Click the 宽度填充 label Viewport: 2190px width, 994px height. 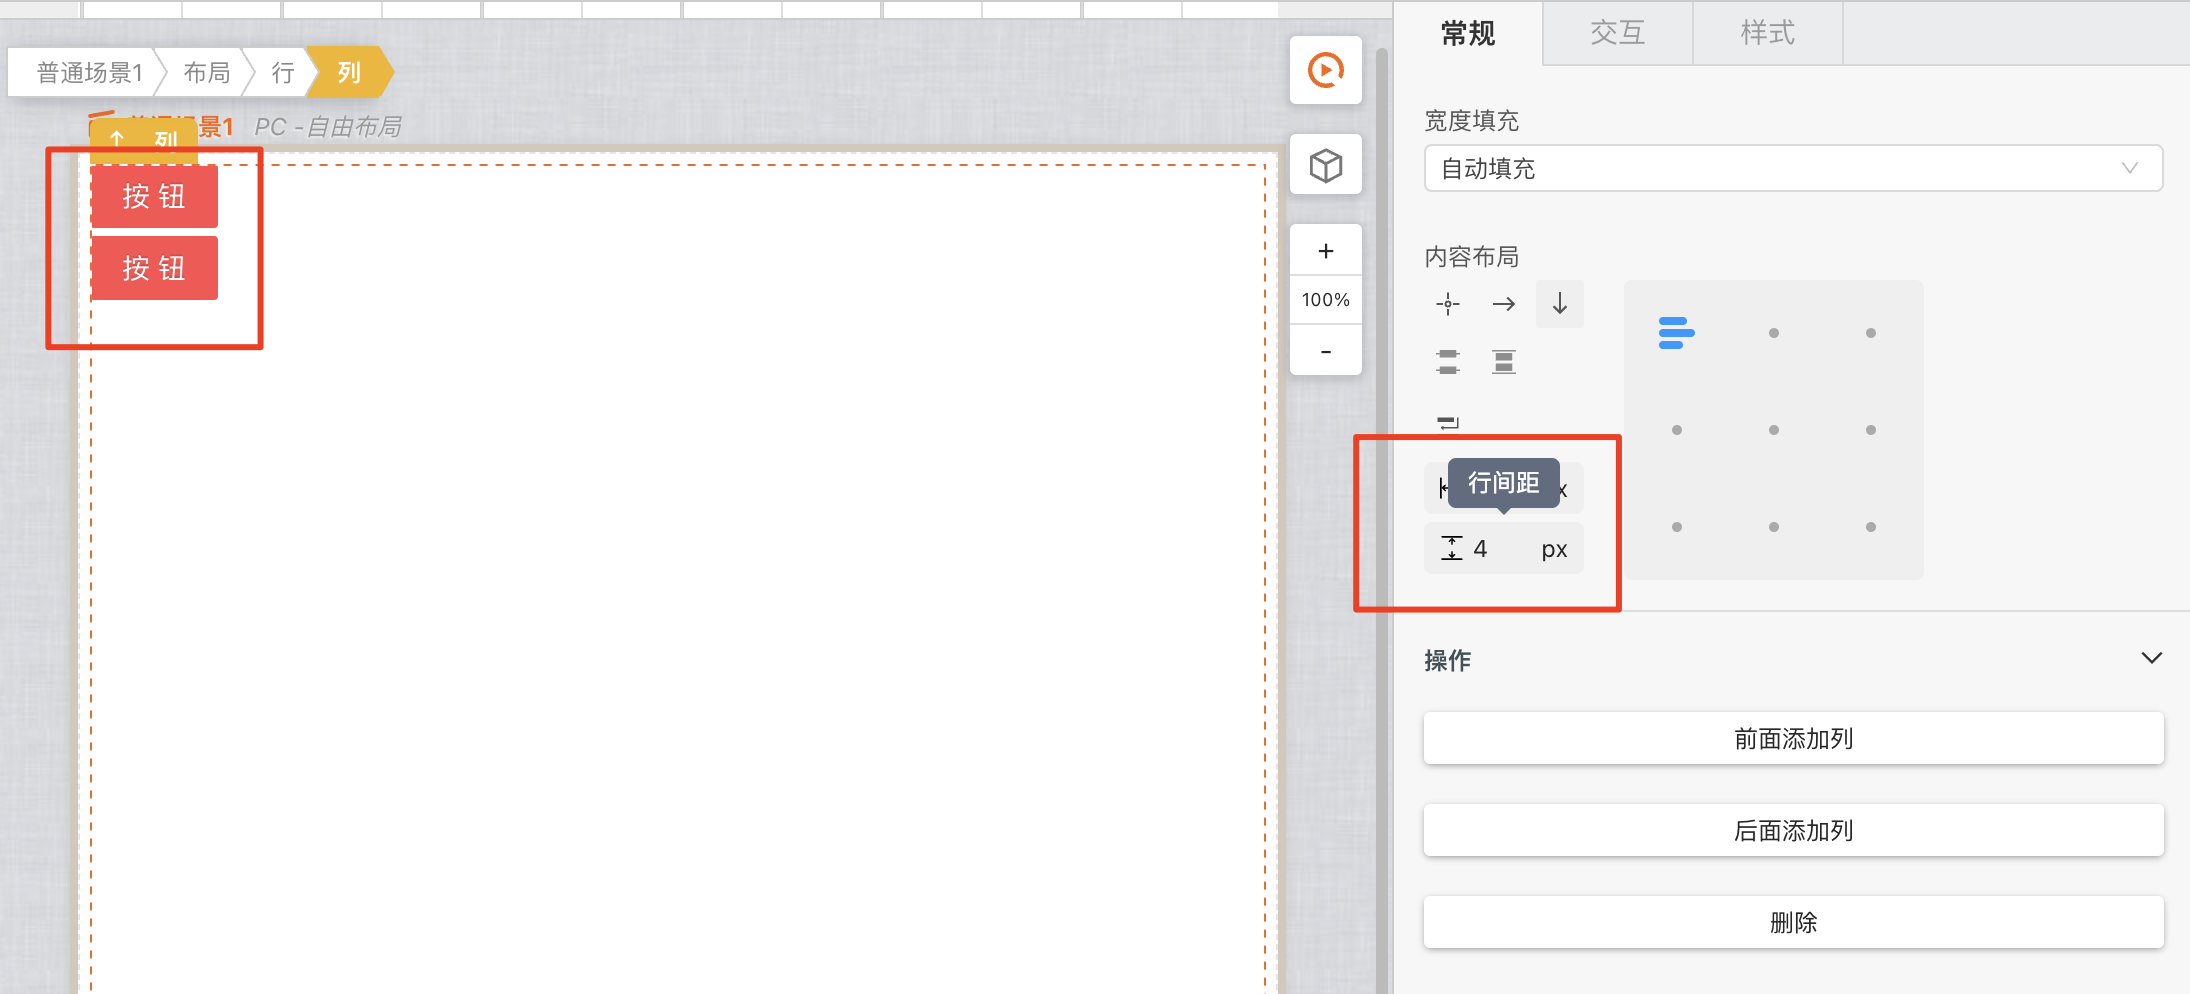point(1472,121)
